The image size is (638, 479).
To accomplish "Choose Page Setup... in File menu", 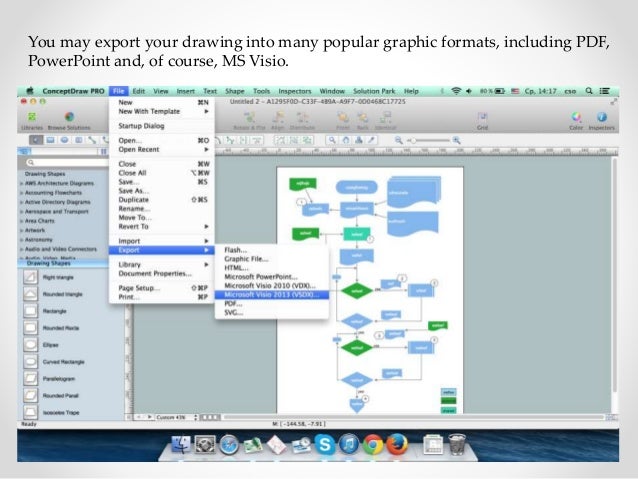I will pyautogui.click(x=162, y=288).
